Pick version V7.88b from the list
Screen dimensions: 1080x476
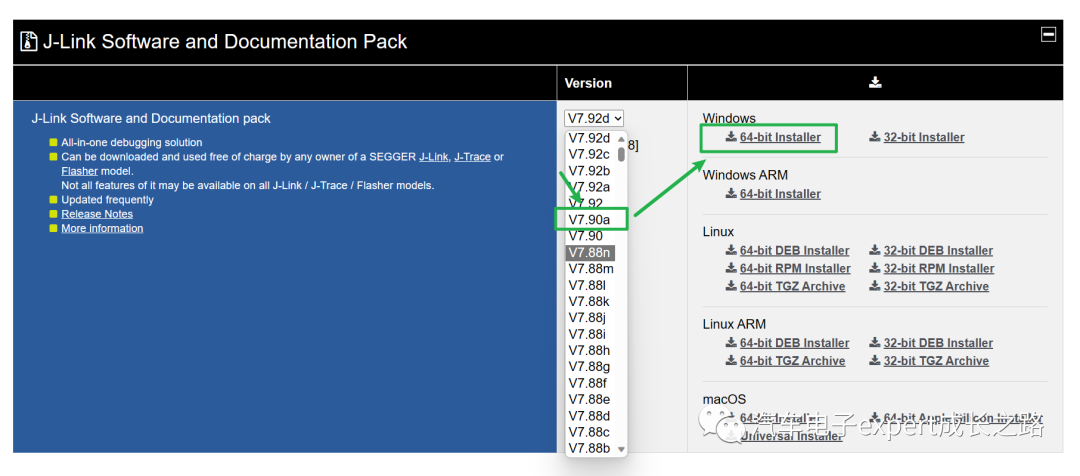coord(590,449)
